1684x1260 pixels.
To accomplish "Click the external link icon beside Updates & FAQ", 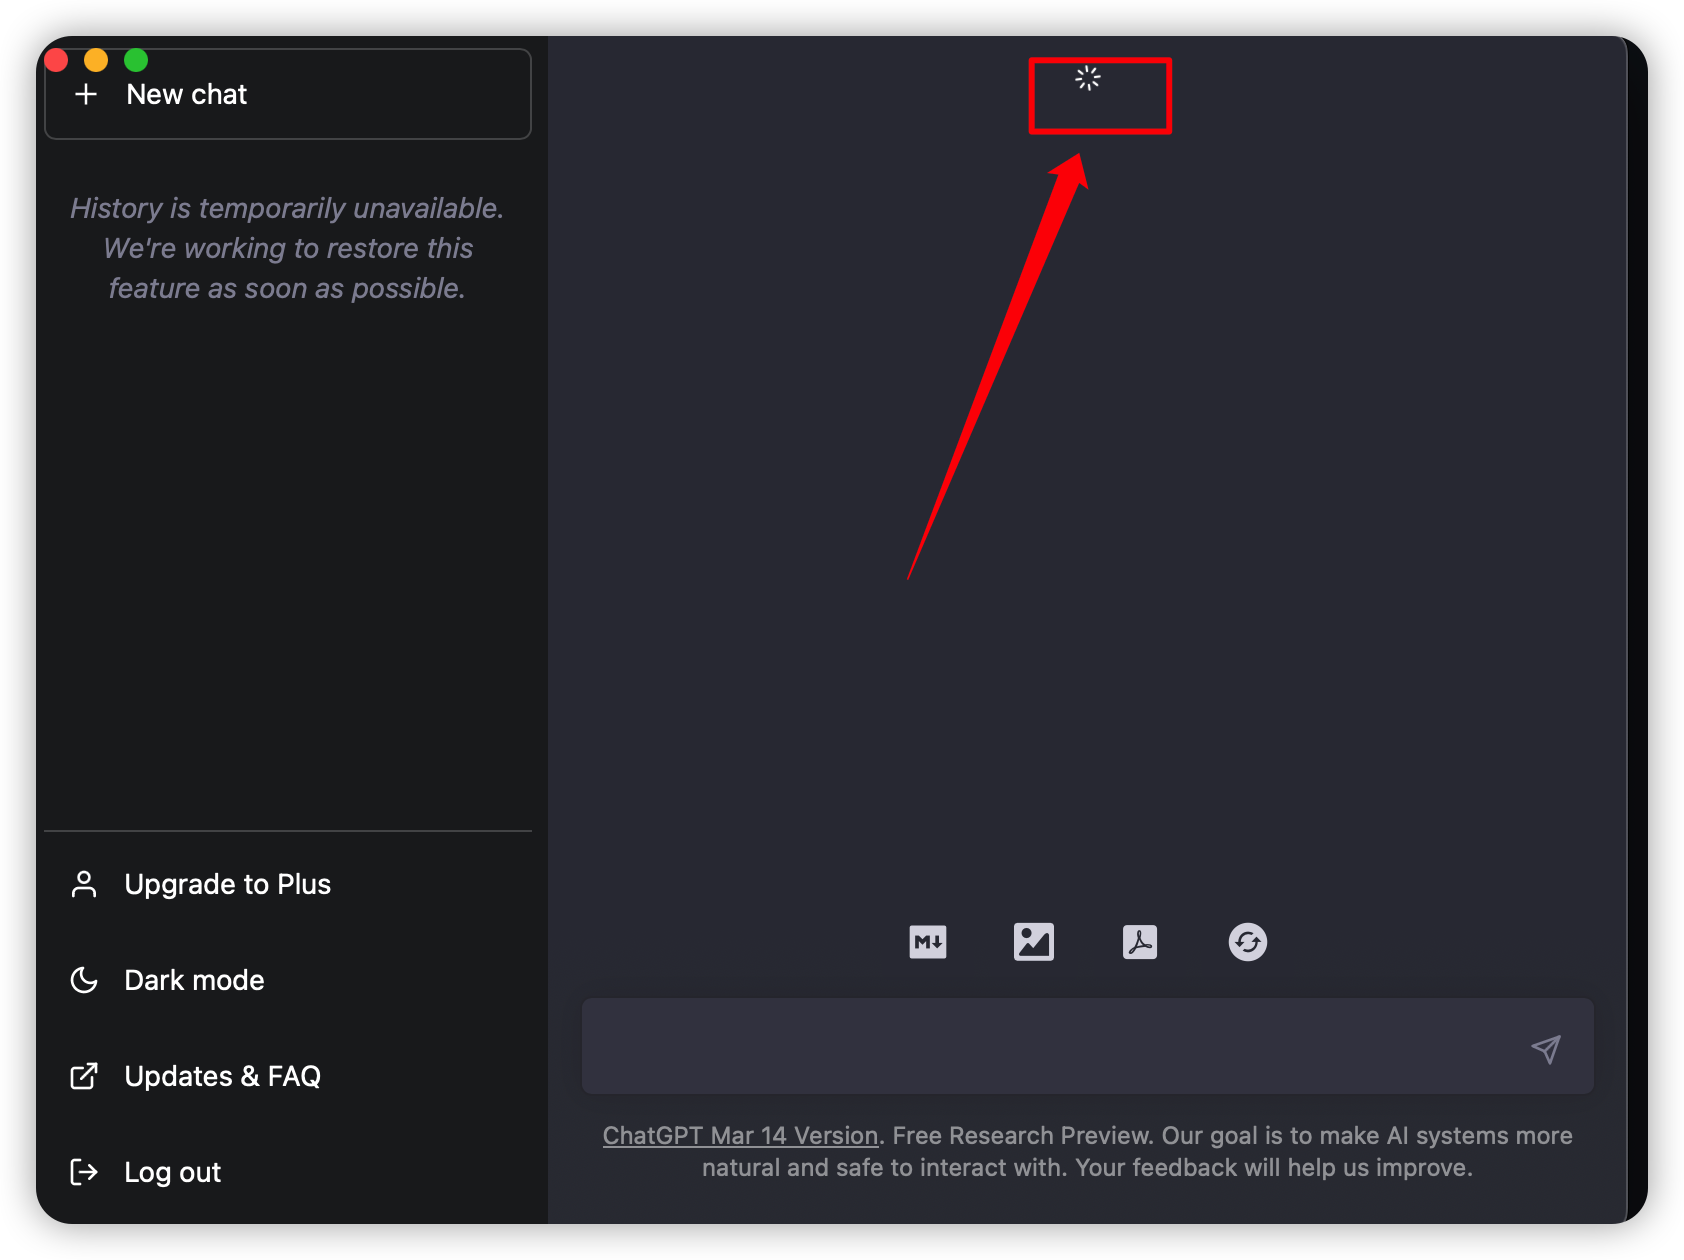I will tap(84, 1076).
